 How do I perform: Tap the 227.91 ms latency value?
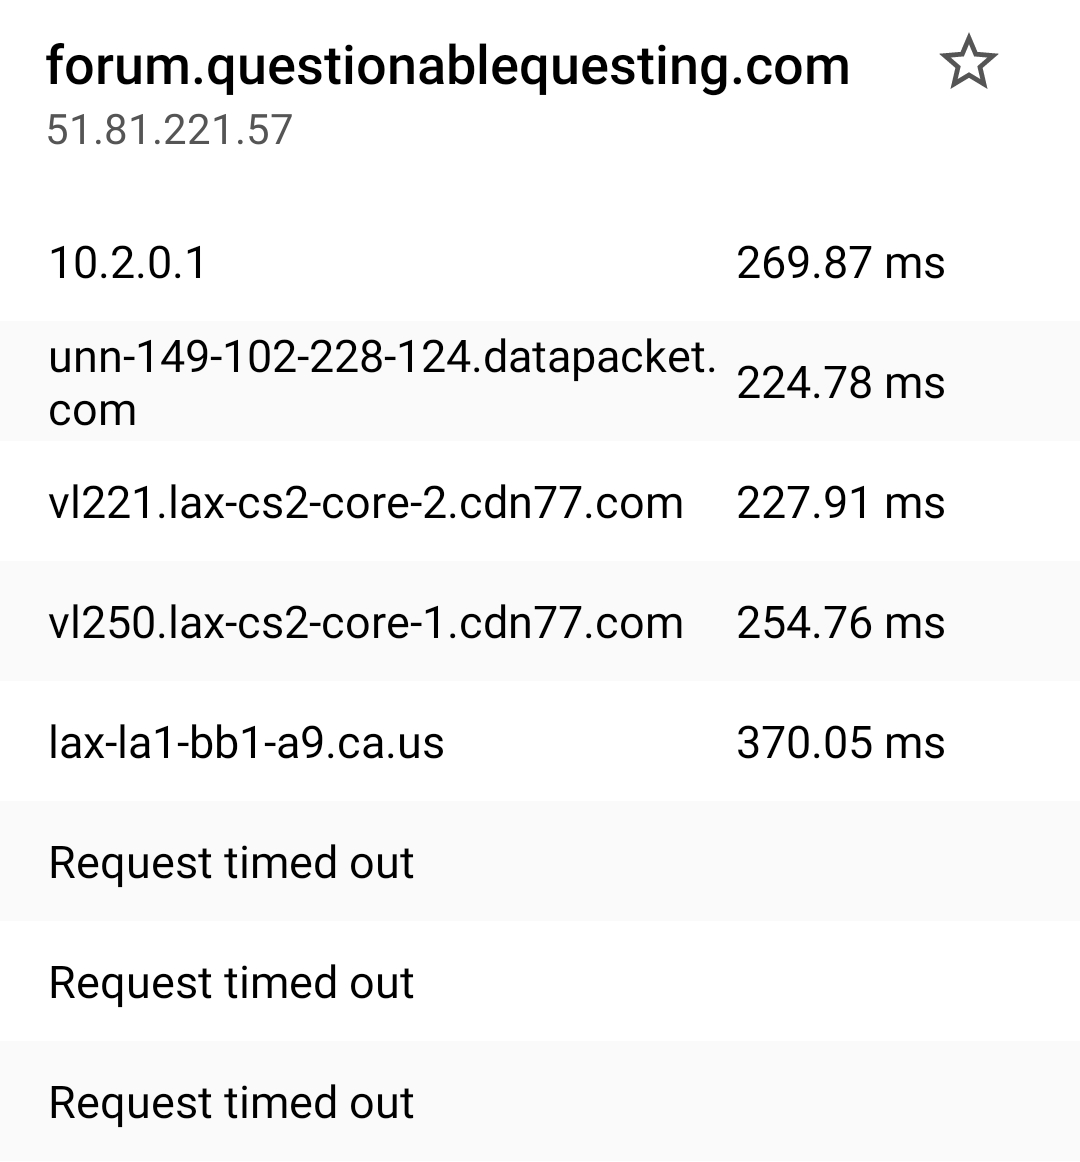(841, 503)
